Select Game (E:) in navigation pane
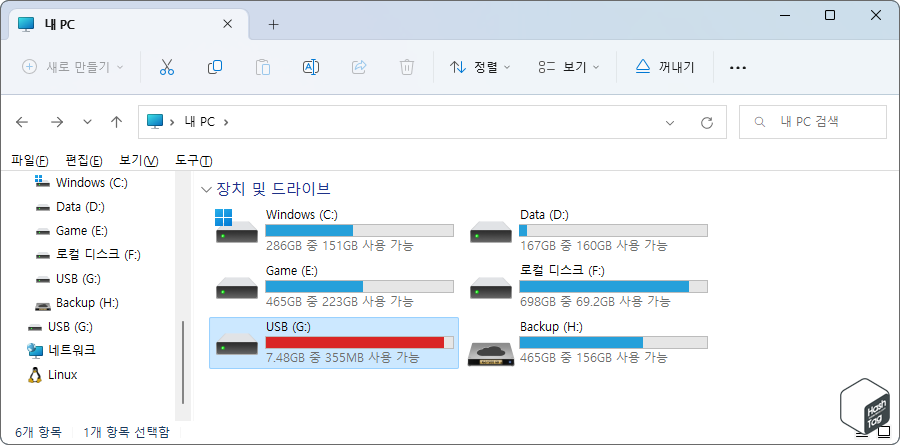900x445 pixels. pyautogui.click(x=82, y=231)
